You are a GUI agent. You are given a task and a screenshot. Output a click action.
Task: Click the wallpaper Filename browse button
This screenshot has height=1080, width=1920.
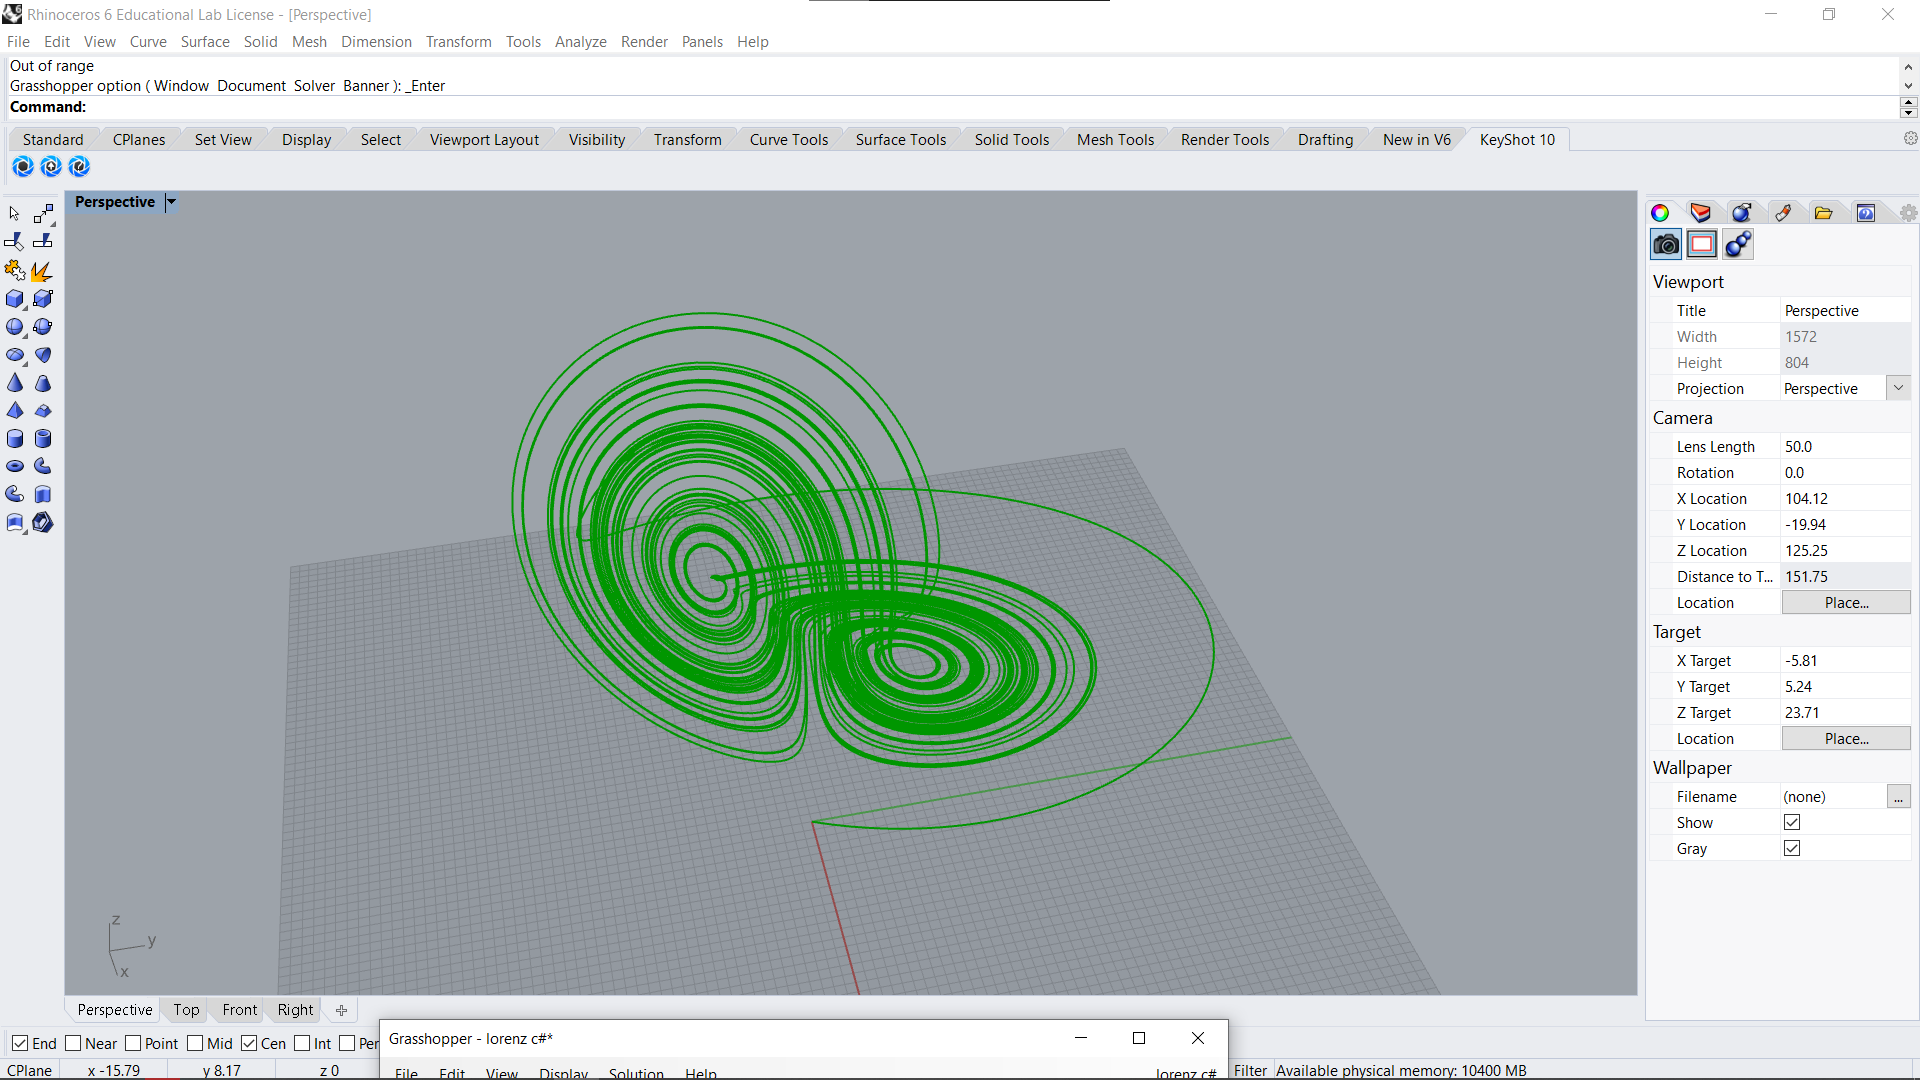pos(1898,796)
